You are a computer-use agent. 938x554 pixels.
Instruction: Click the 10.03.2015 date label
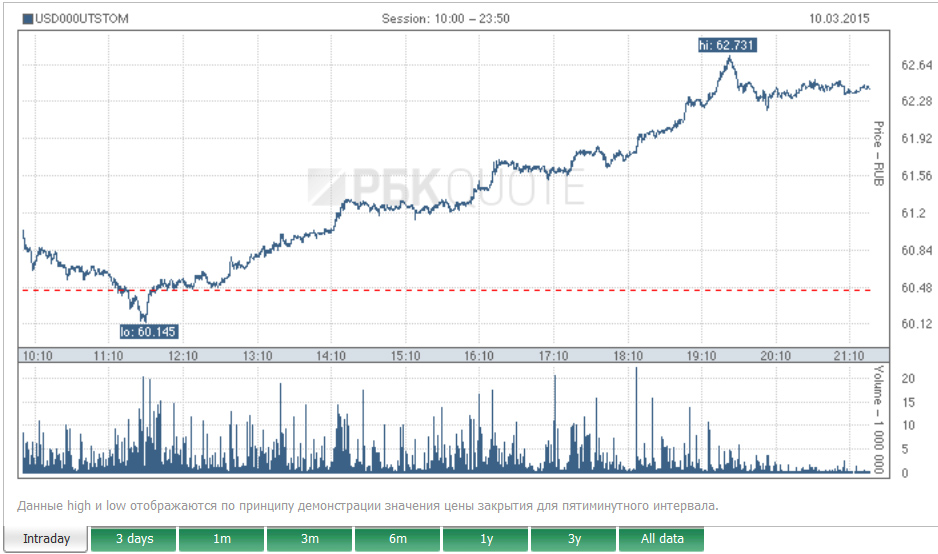click(x=841, y=19)
